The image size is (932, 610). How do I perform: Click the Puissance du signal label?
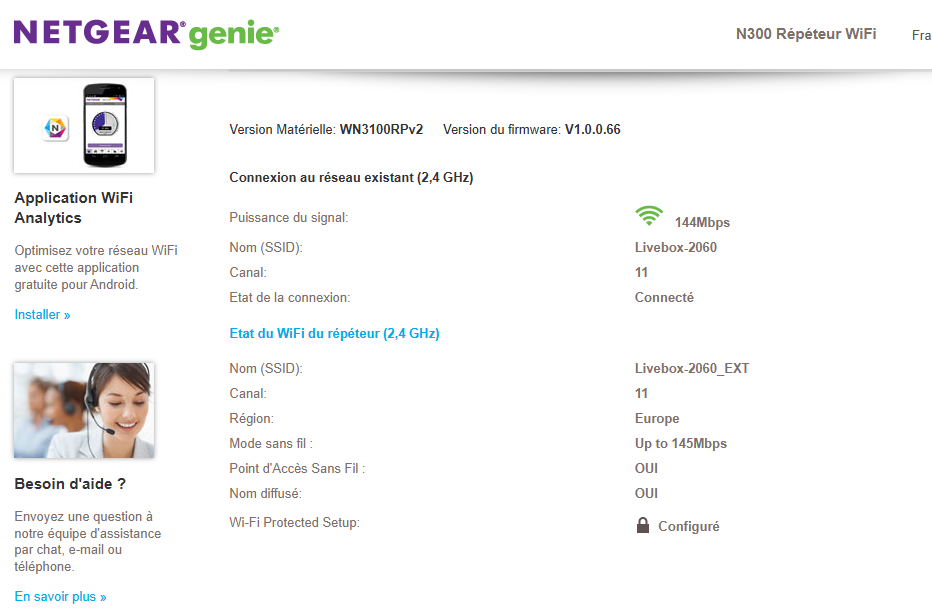pos(289,218)
